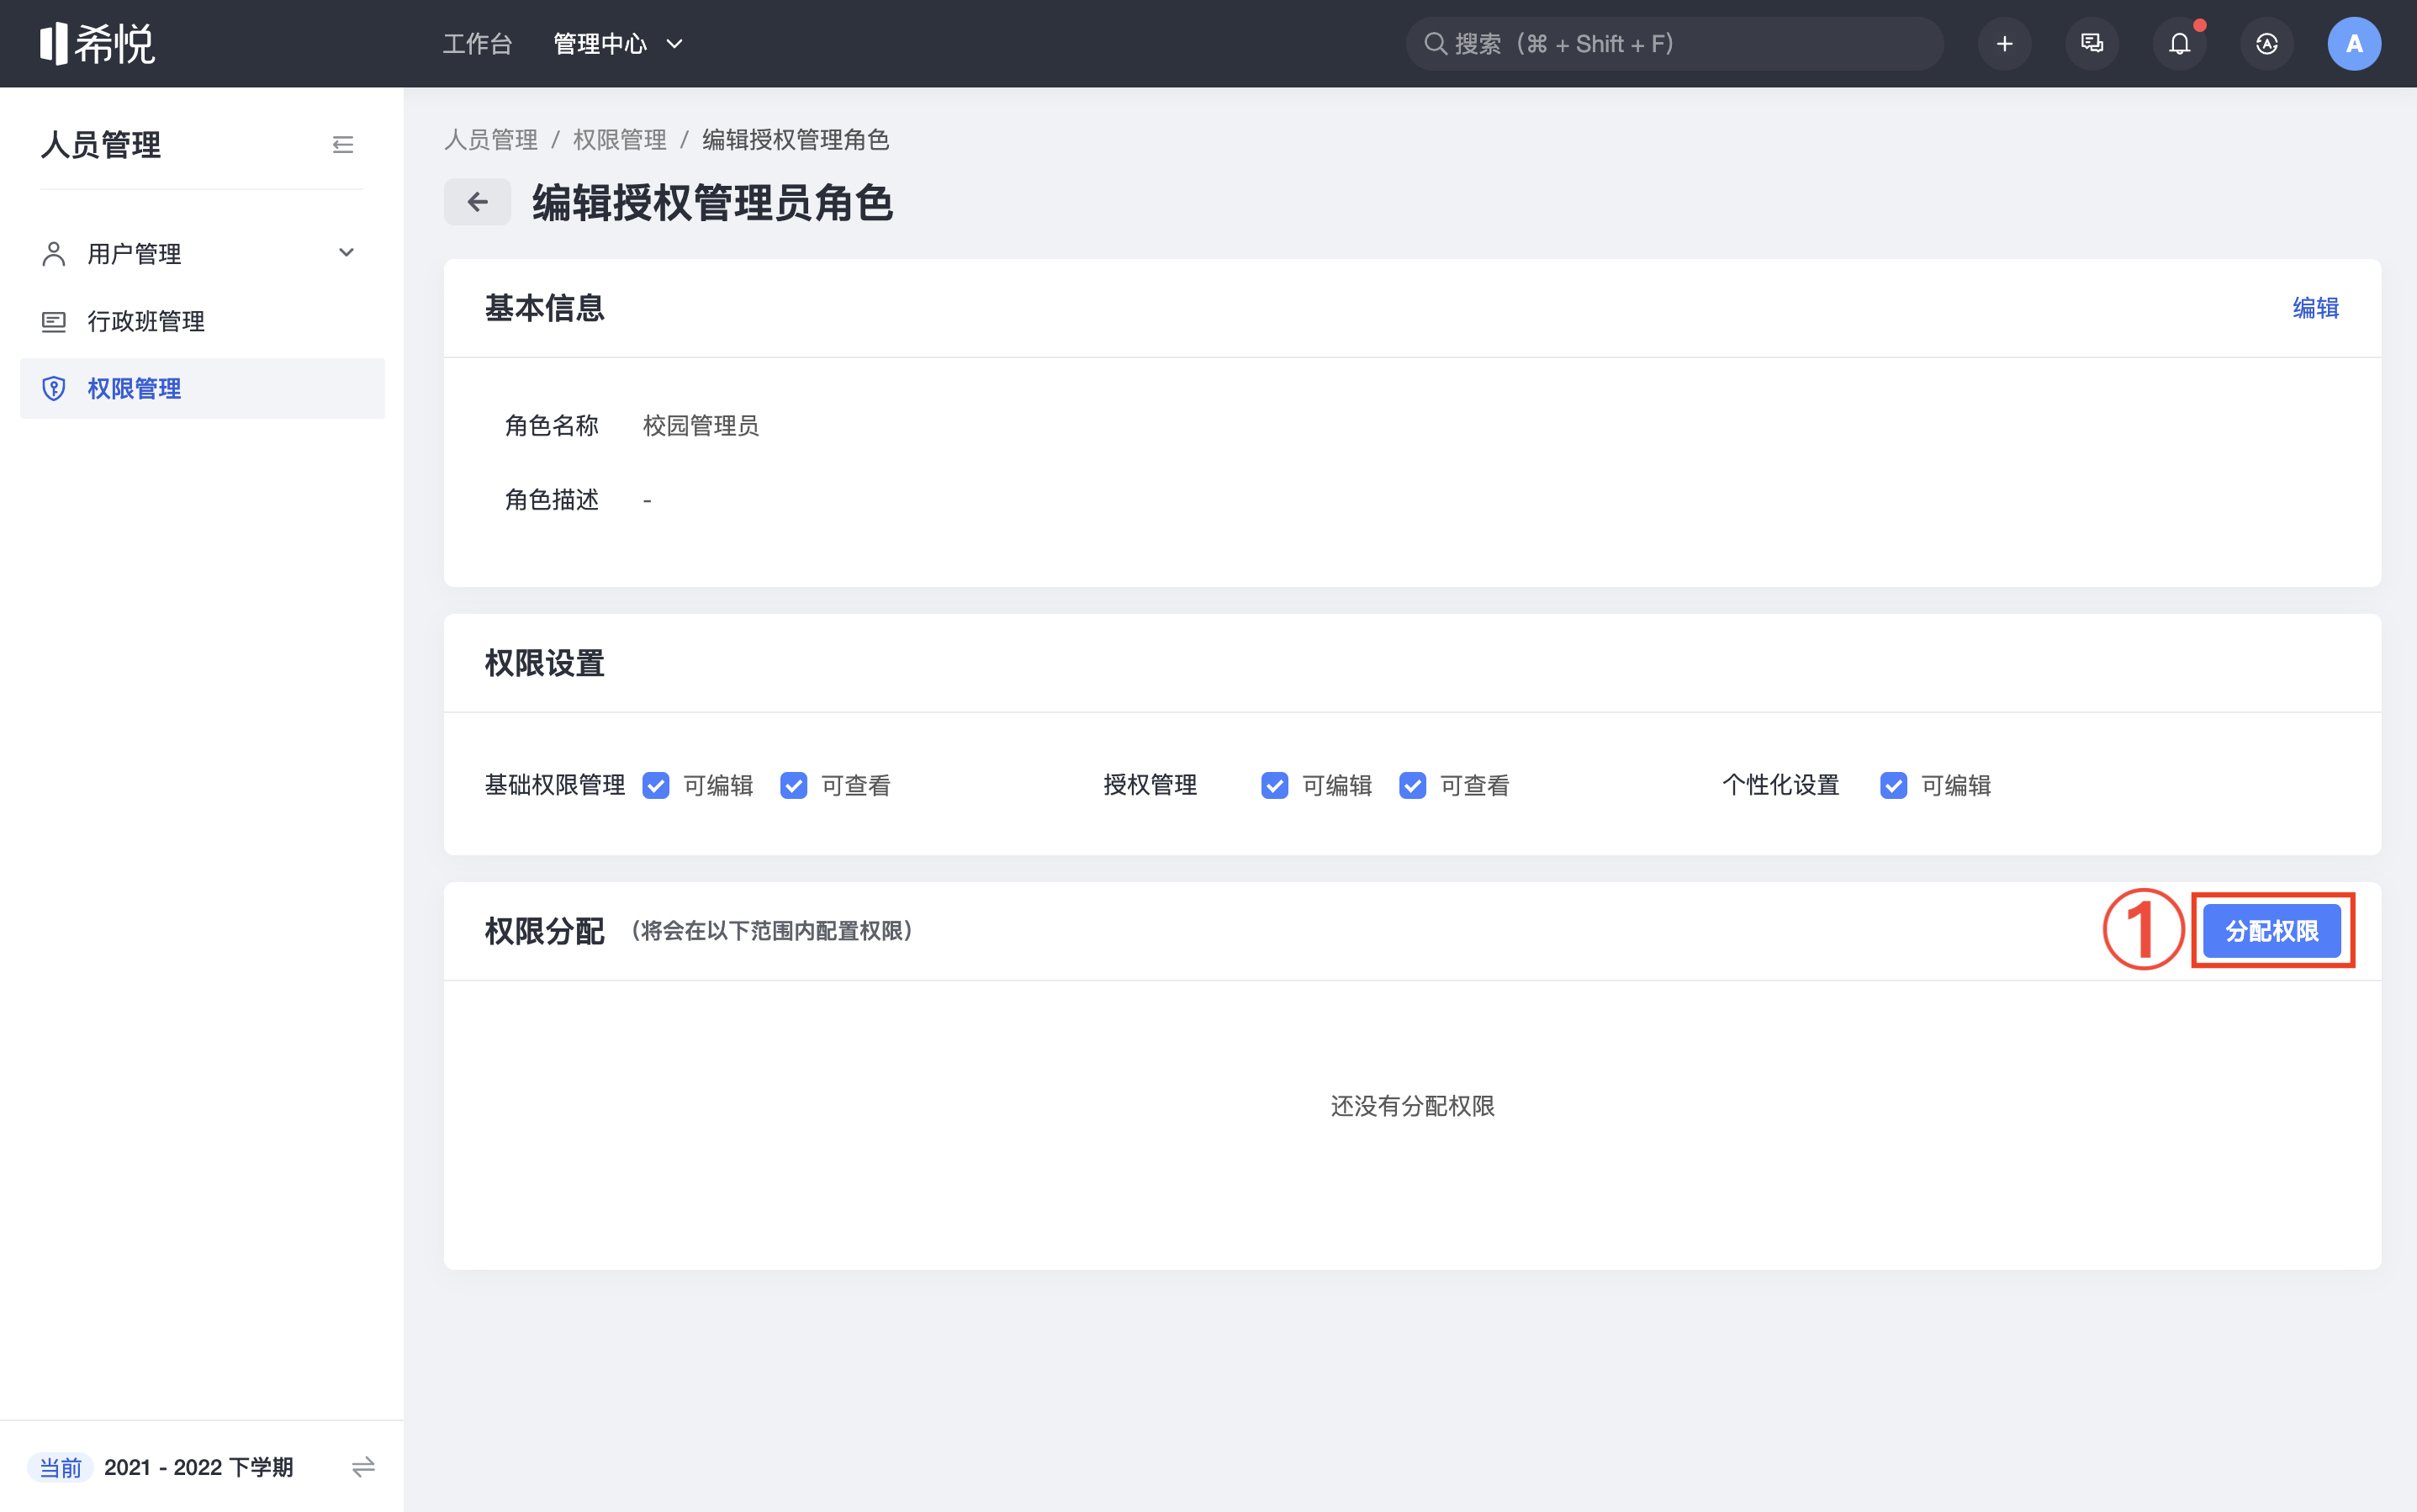Click 编辑 link in 基本信息
2417x1512 pixels.
click(x=2315, y=307)
